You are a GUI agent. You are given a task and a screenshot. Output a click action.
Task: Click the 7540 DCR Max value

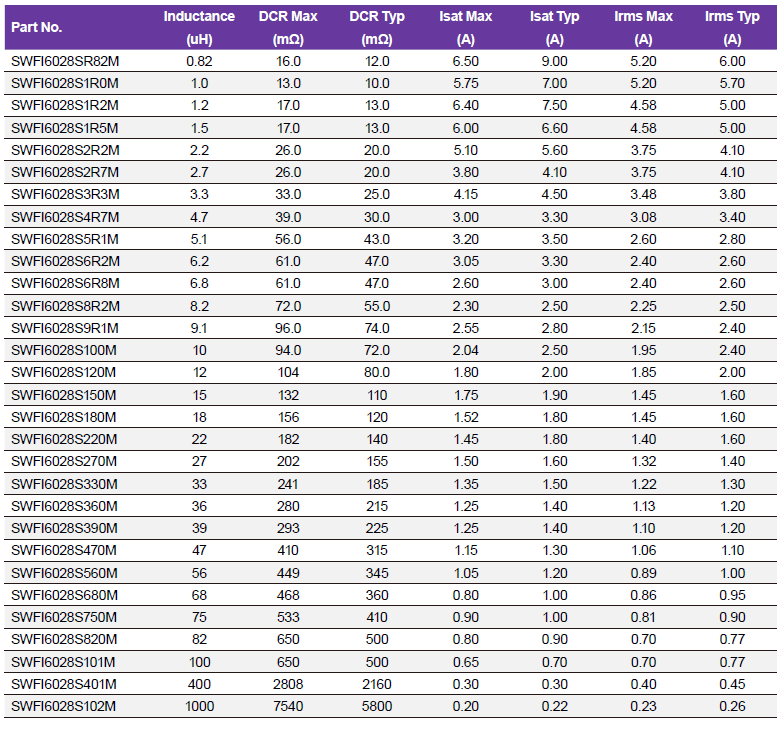point(288,707)
